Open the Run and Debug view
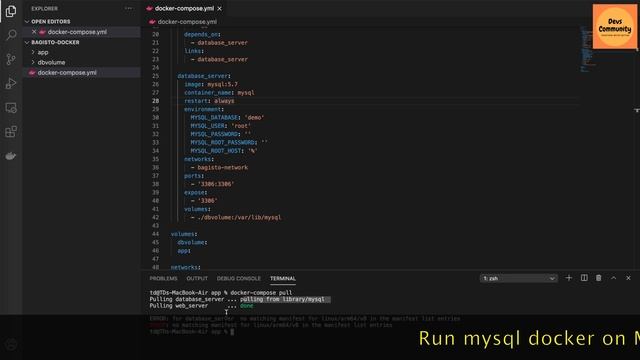 11,83
